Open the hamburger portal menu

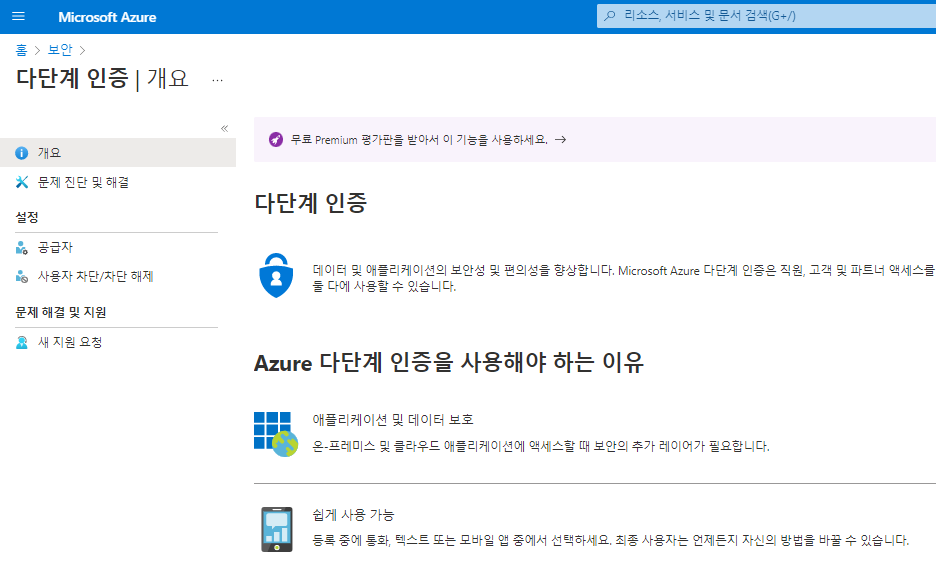(x=19, y=16)
